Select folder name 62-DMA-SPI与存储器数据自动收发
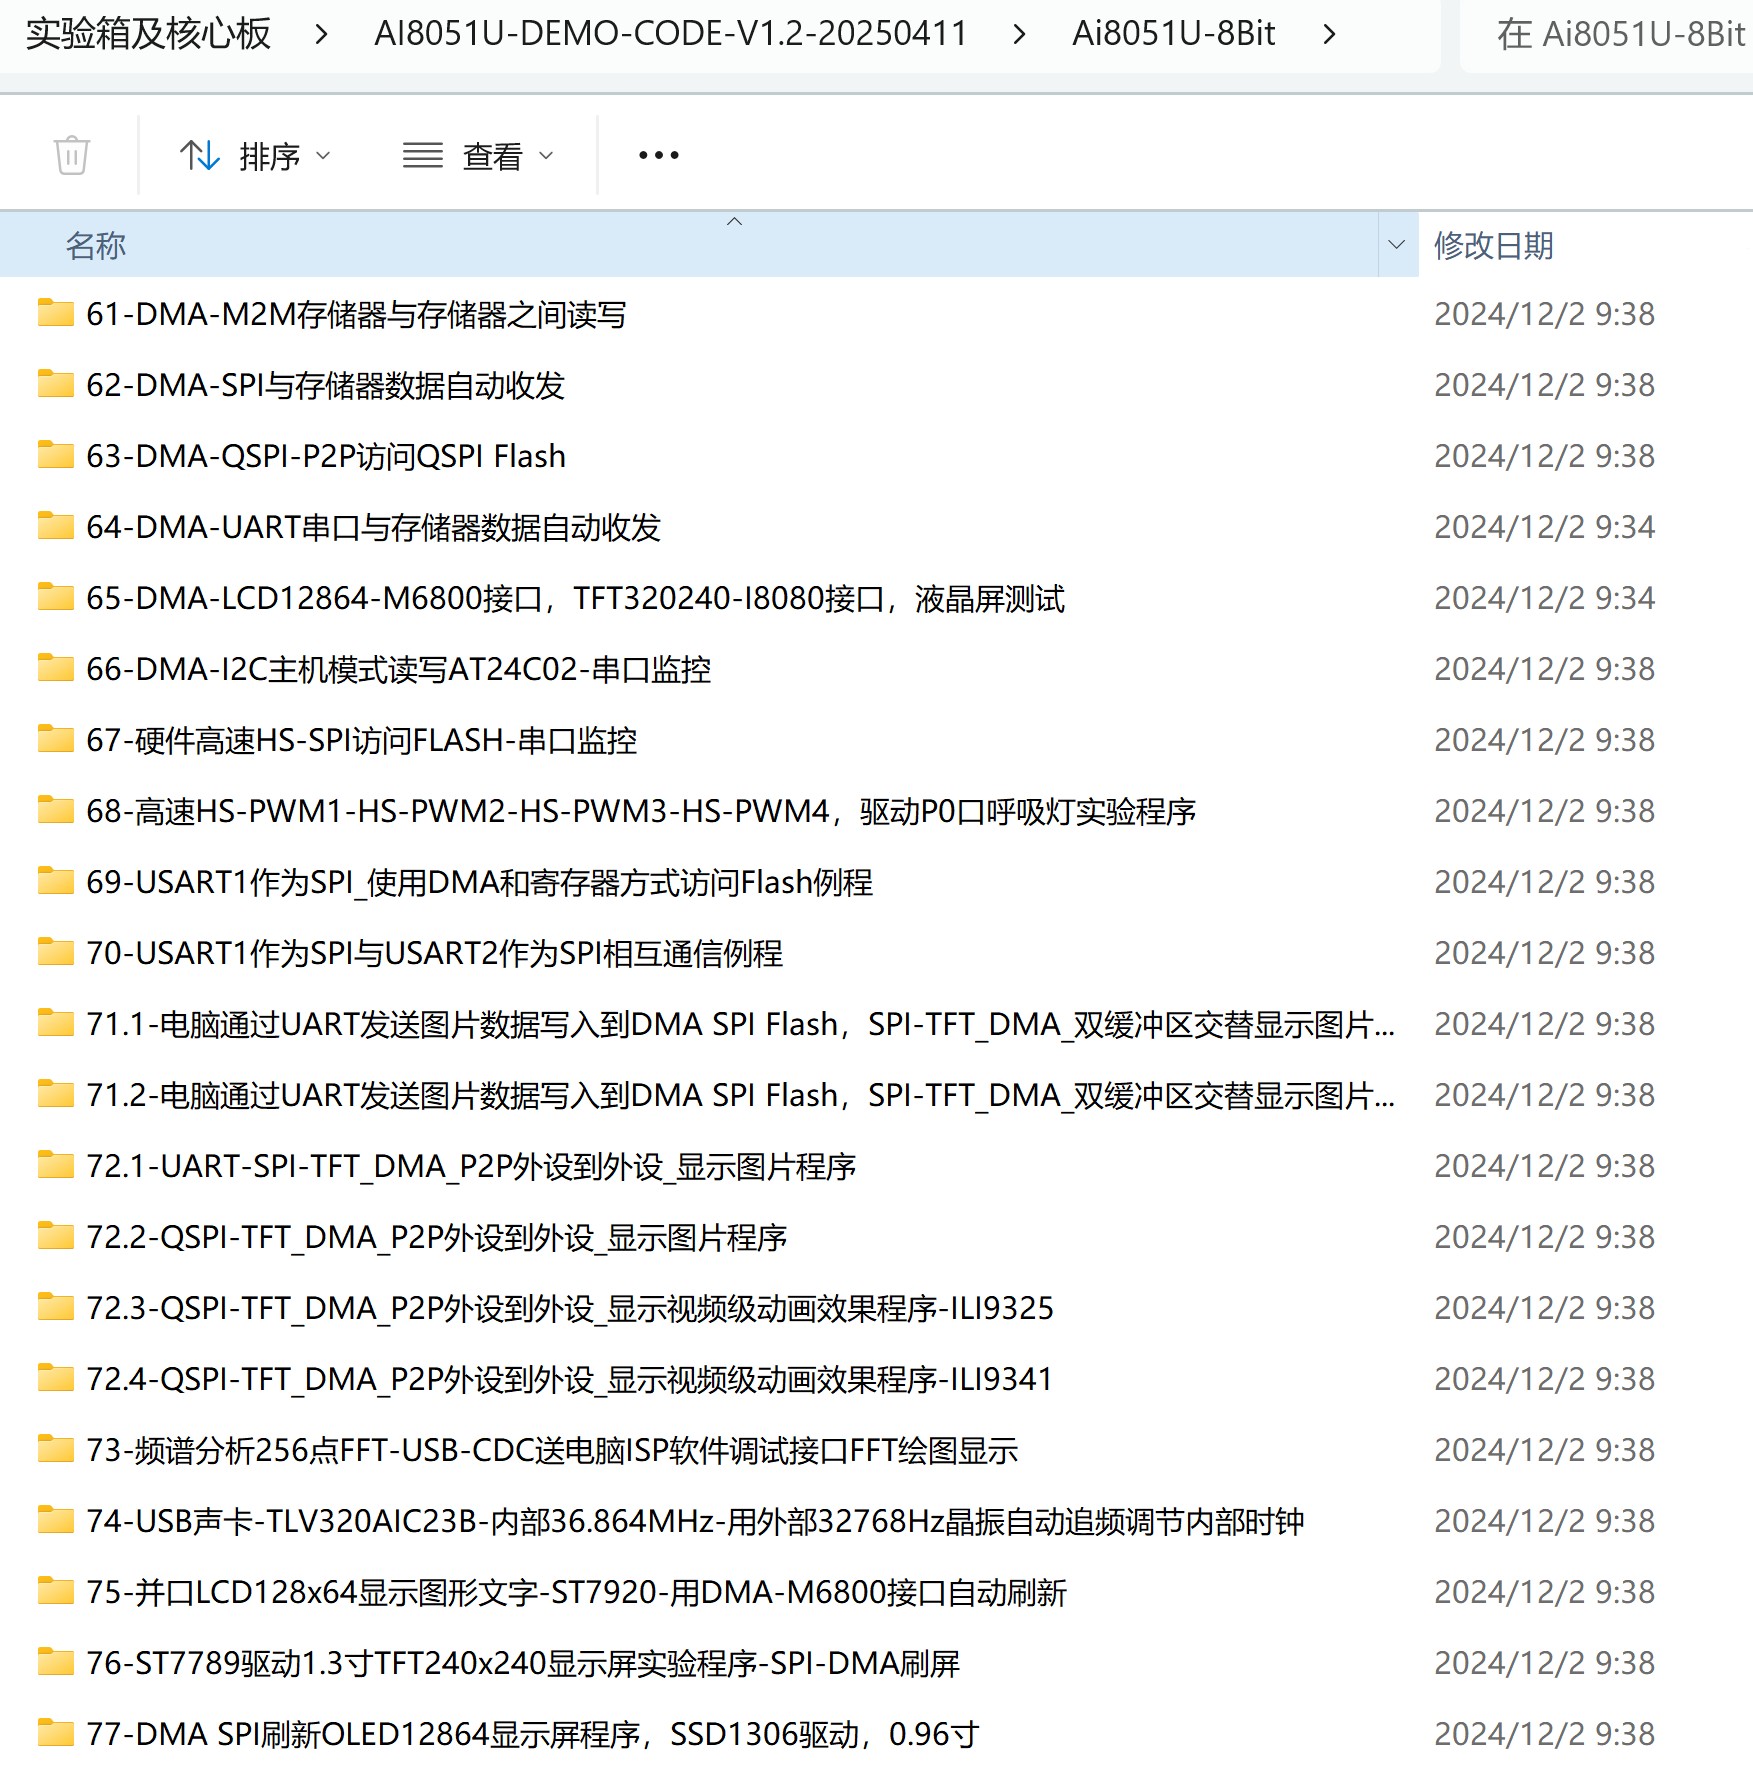 coord(326,386)
